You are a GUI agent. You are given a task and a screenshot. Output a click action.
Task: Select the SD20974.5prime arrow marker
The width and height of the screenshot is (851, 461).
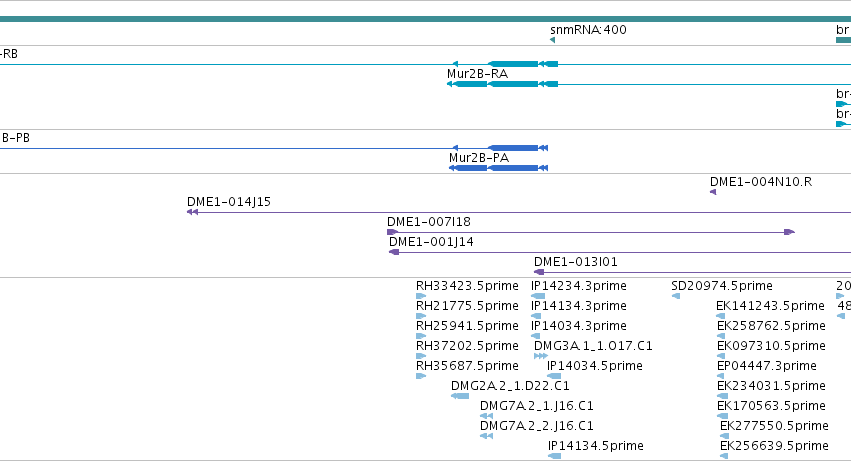(676, 296)
